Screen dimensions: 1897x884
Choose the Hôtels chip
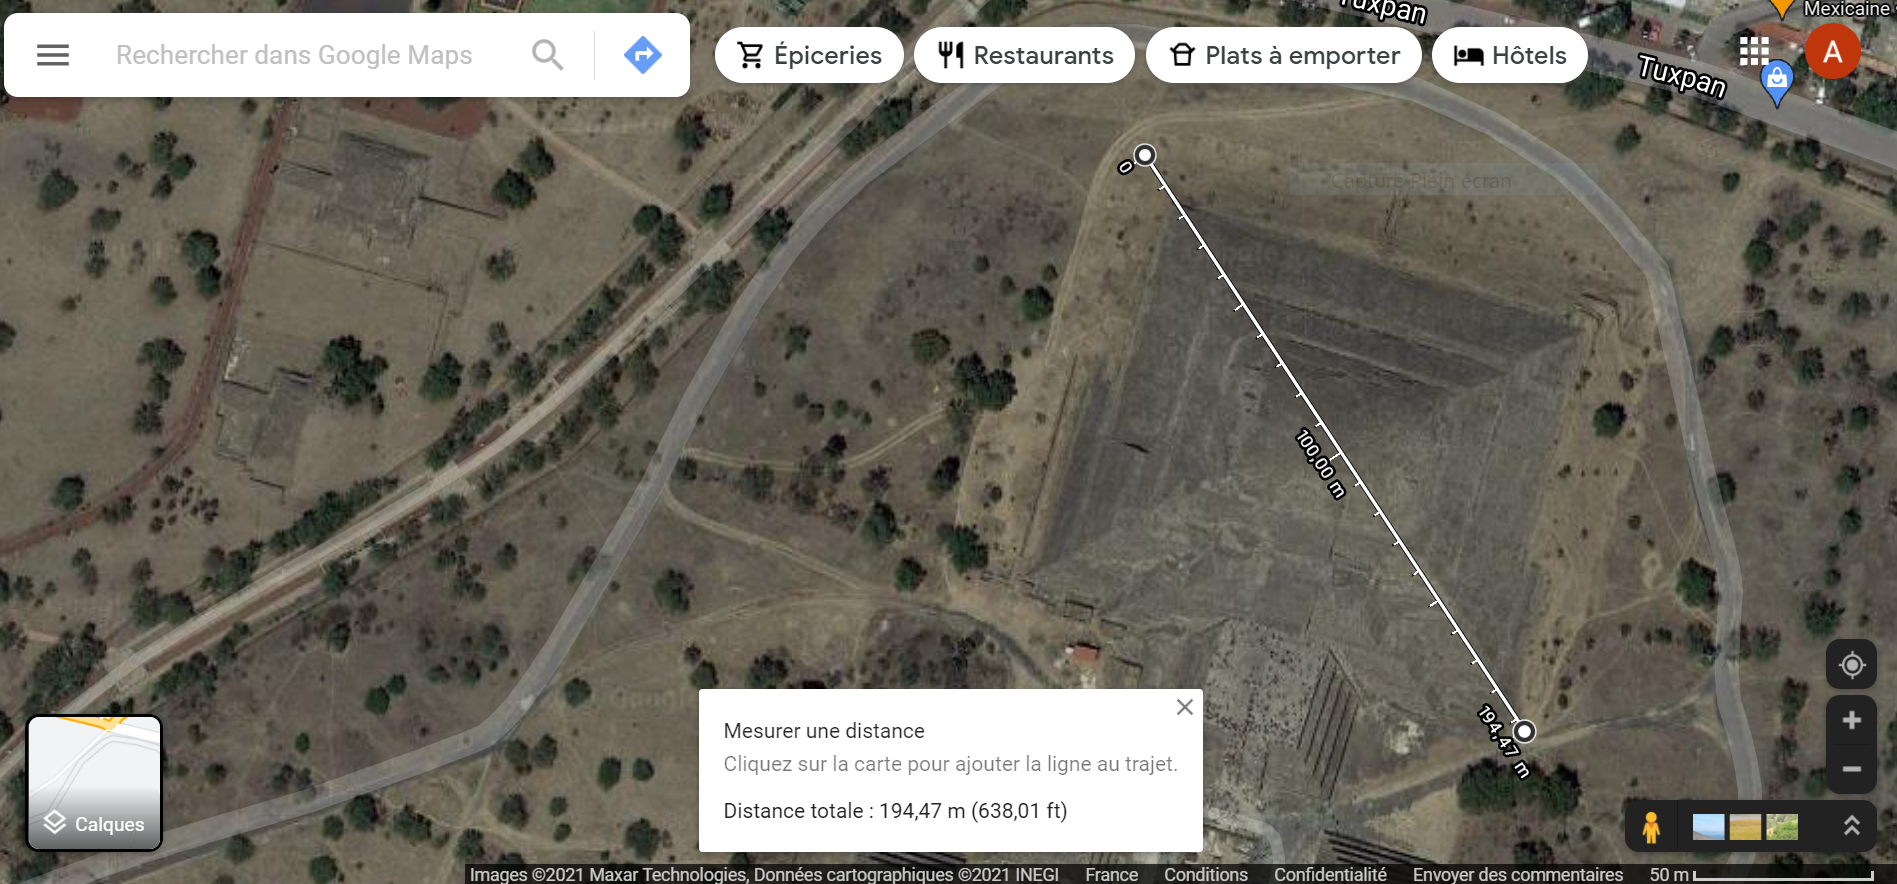tap(1509, 55)
